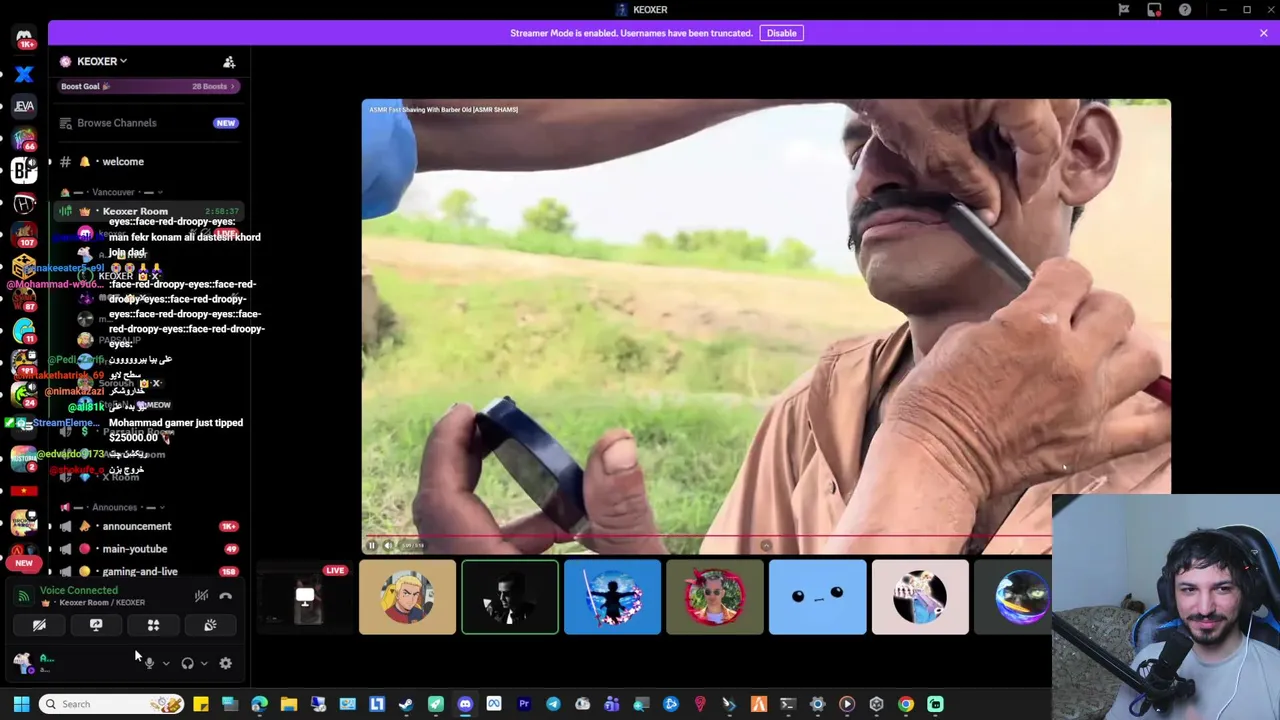The height and width of the screenshot is (720, 1280).
Task: Disconnect from voice channel
Action: coord(225,596)
